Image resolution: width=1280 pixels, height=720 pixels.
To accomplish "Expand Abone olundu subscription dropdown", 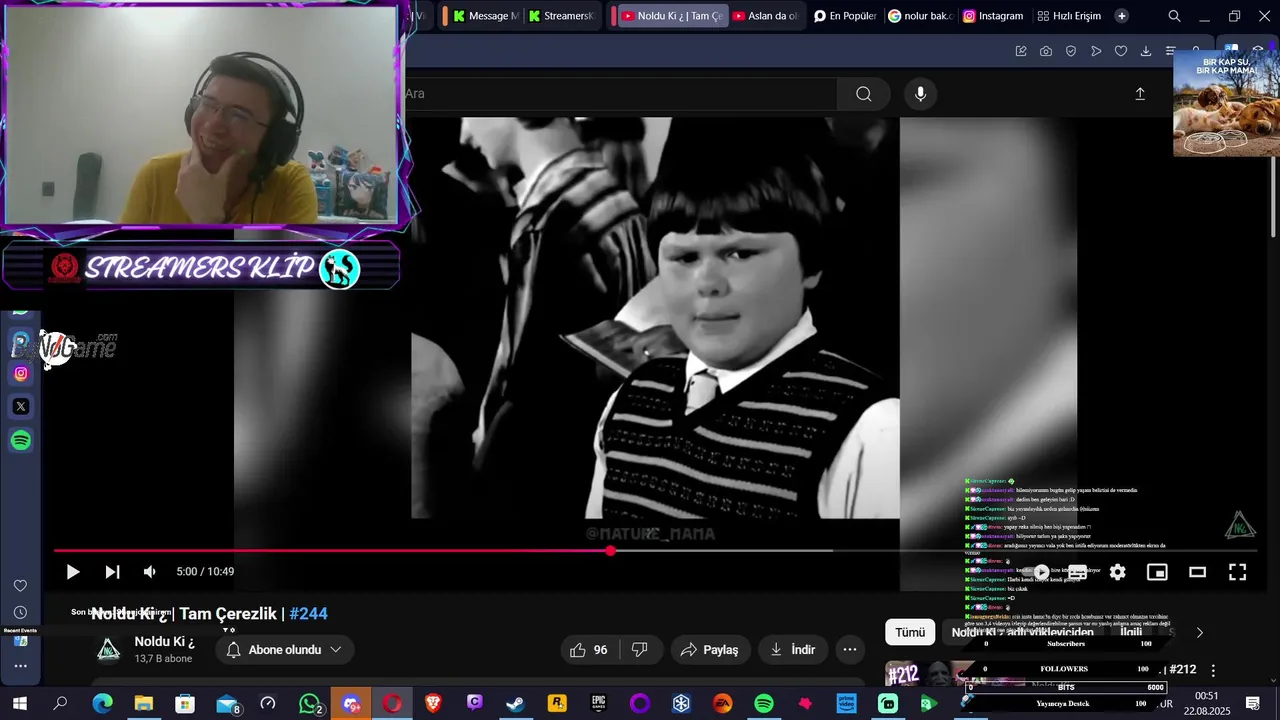I will 285,650.
